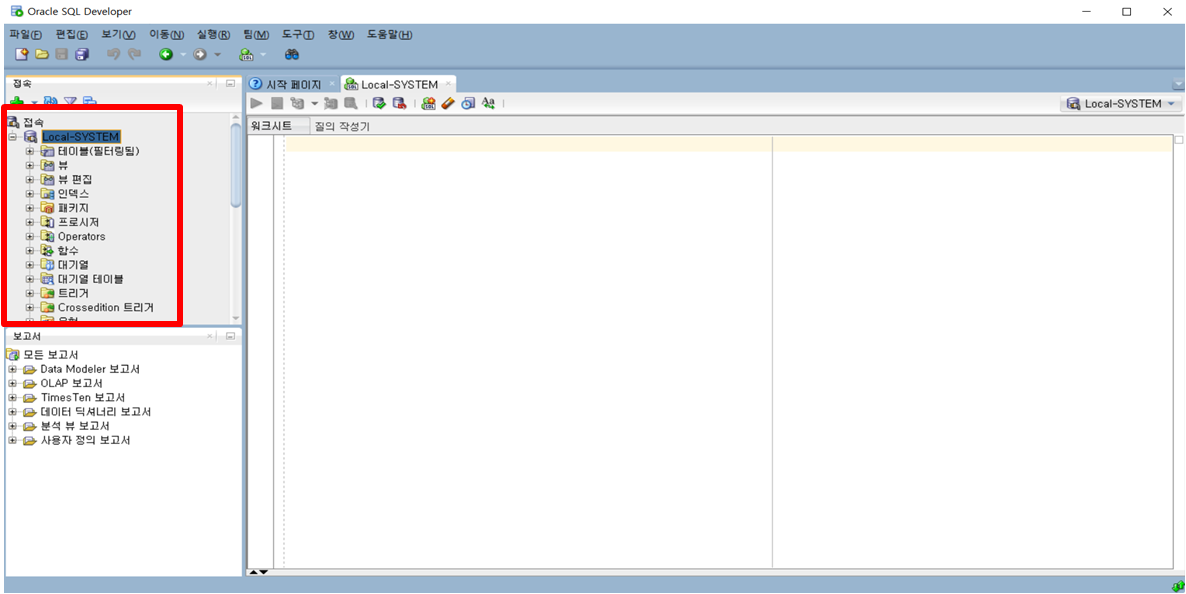Open the Explain Plan dropdown arrow
Viewport: 1186px width, 594px height.
[x=314, y=103]
